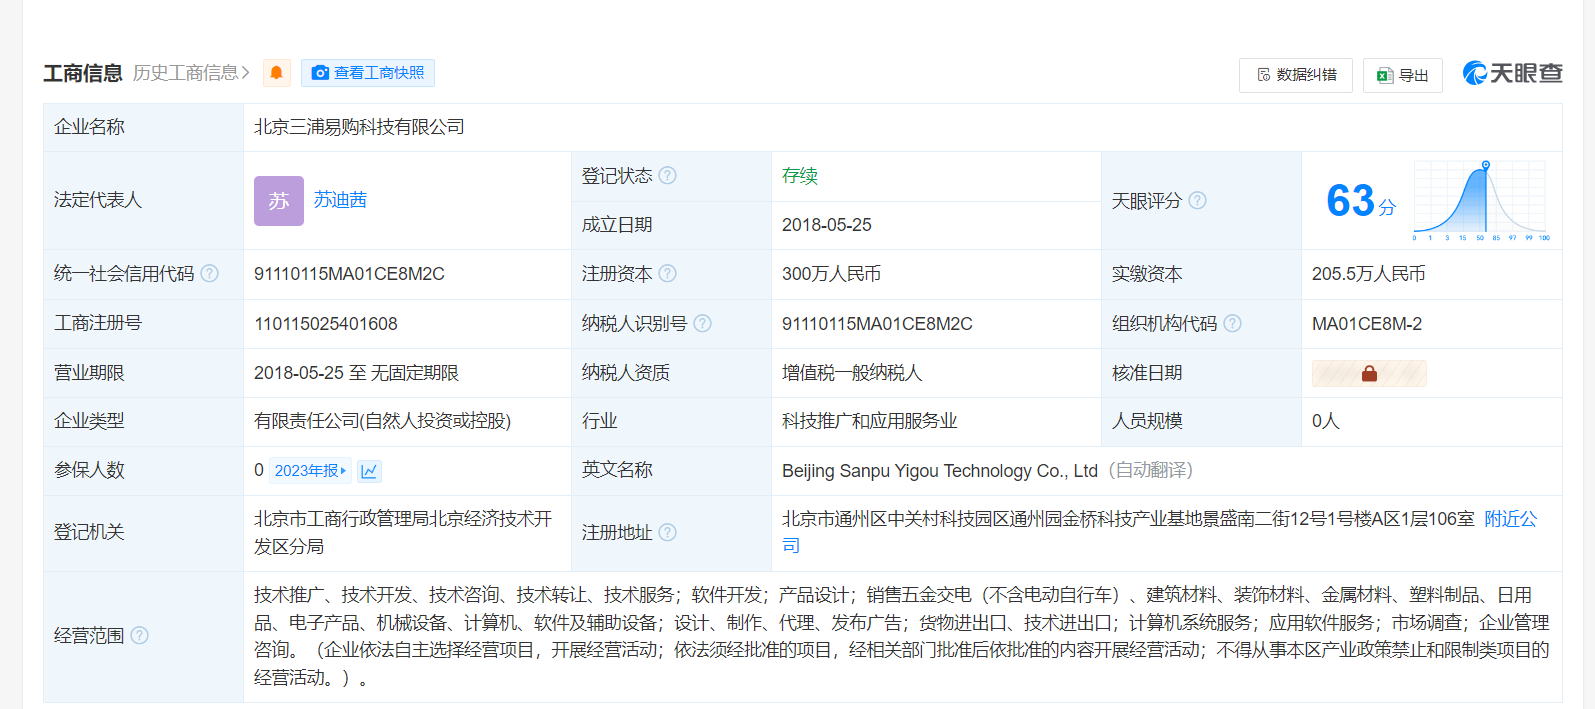Click company name 北京三浦易购科技有限公司
Image resolution: width=1595 pixels, height=709 pixels.
click(359, 127)
